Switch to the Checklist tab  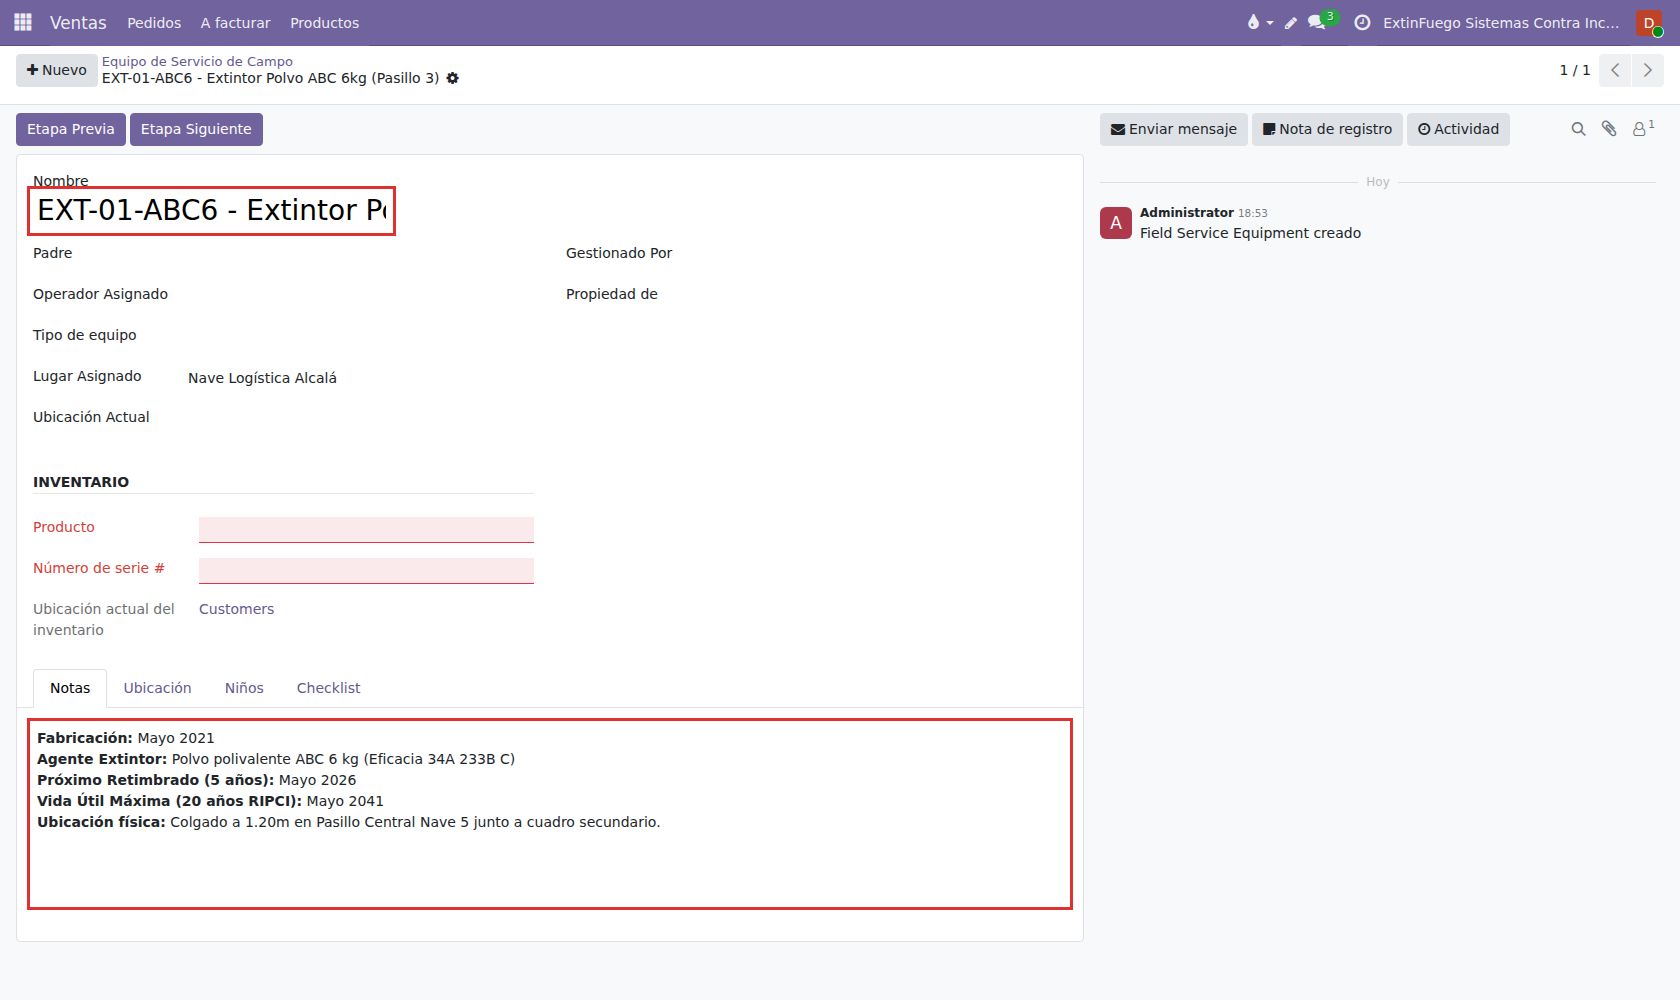pos(328,688)
